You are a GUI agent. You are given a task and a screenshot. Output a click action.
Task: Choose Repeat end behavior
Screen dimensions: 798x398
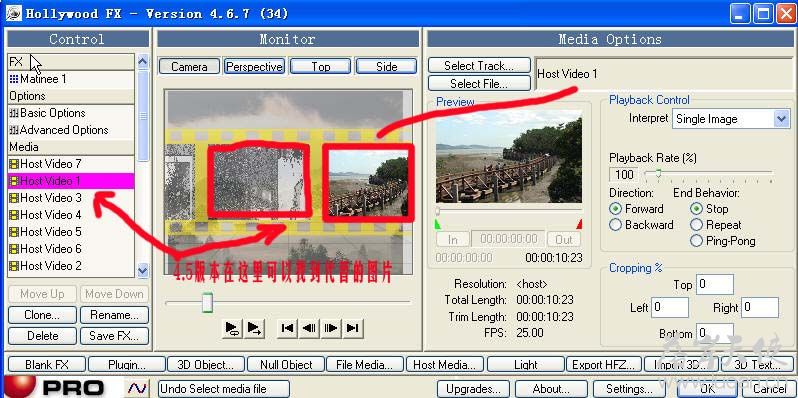tap(696, 225)
